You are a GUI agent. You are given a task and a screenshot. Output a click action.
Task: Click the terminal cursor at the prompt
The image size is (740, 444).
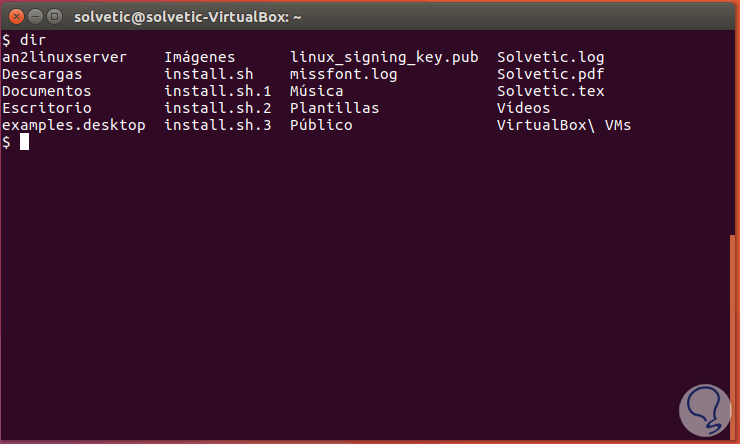tap(25, 142)
